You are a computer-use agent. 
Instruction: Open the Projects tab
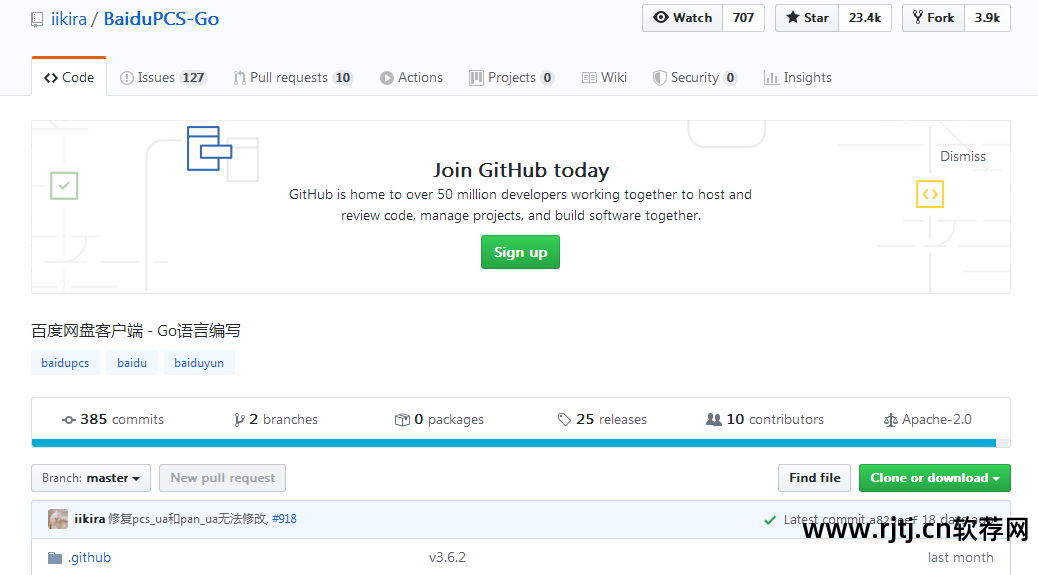[511, 77]
